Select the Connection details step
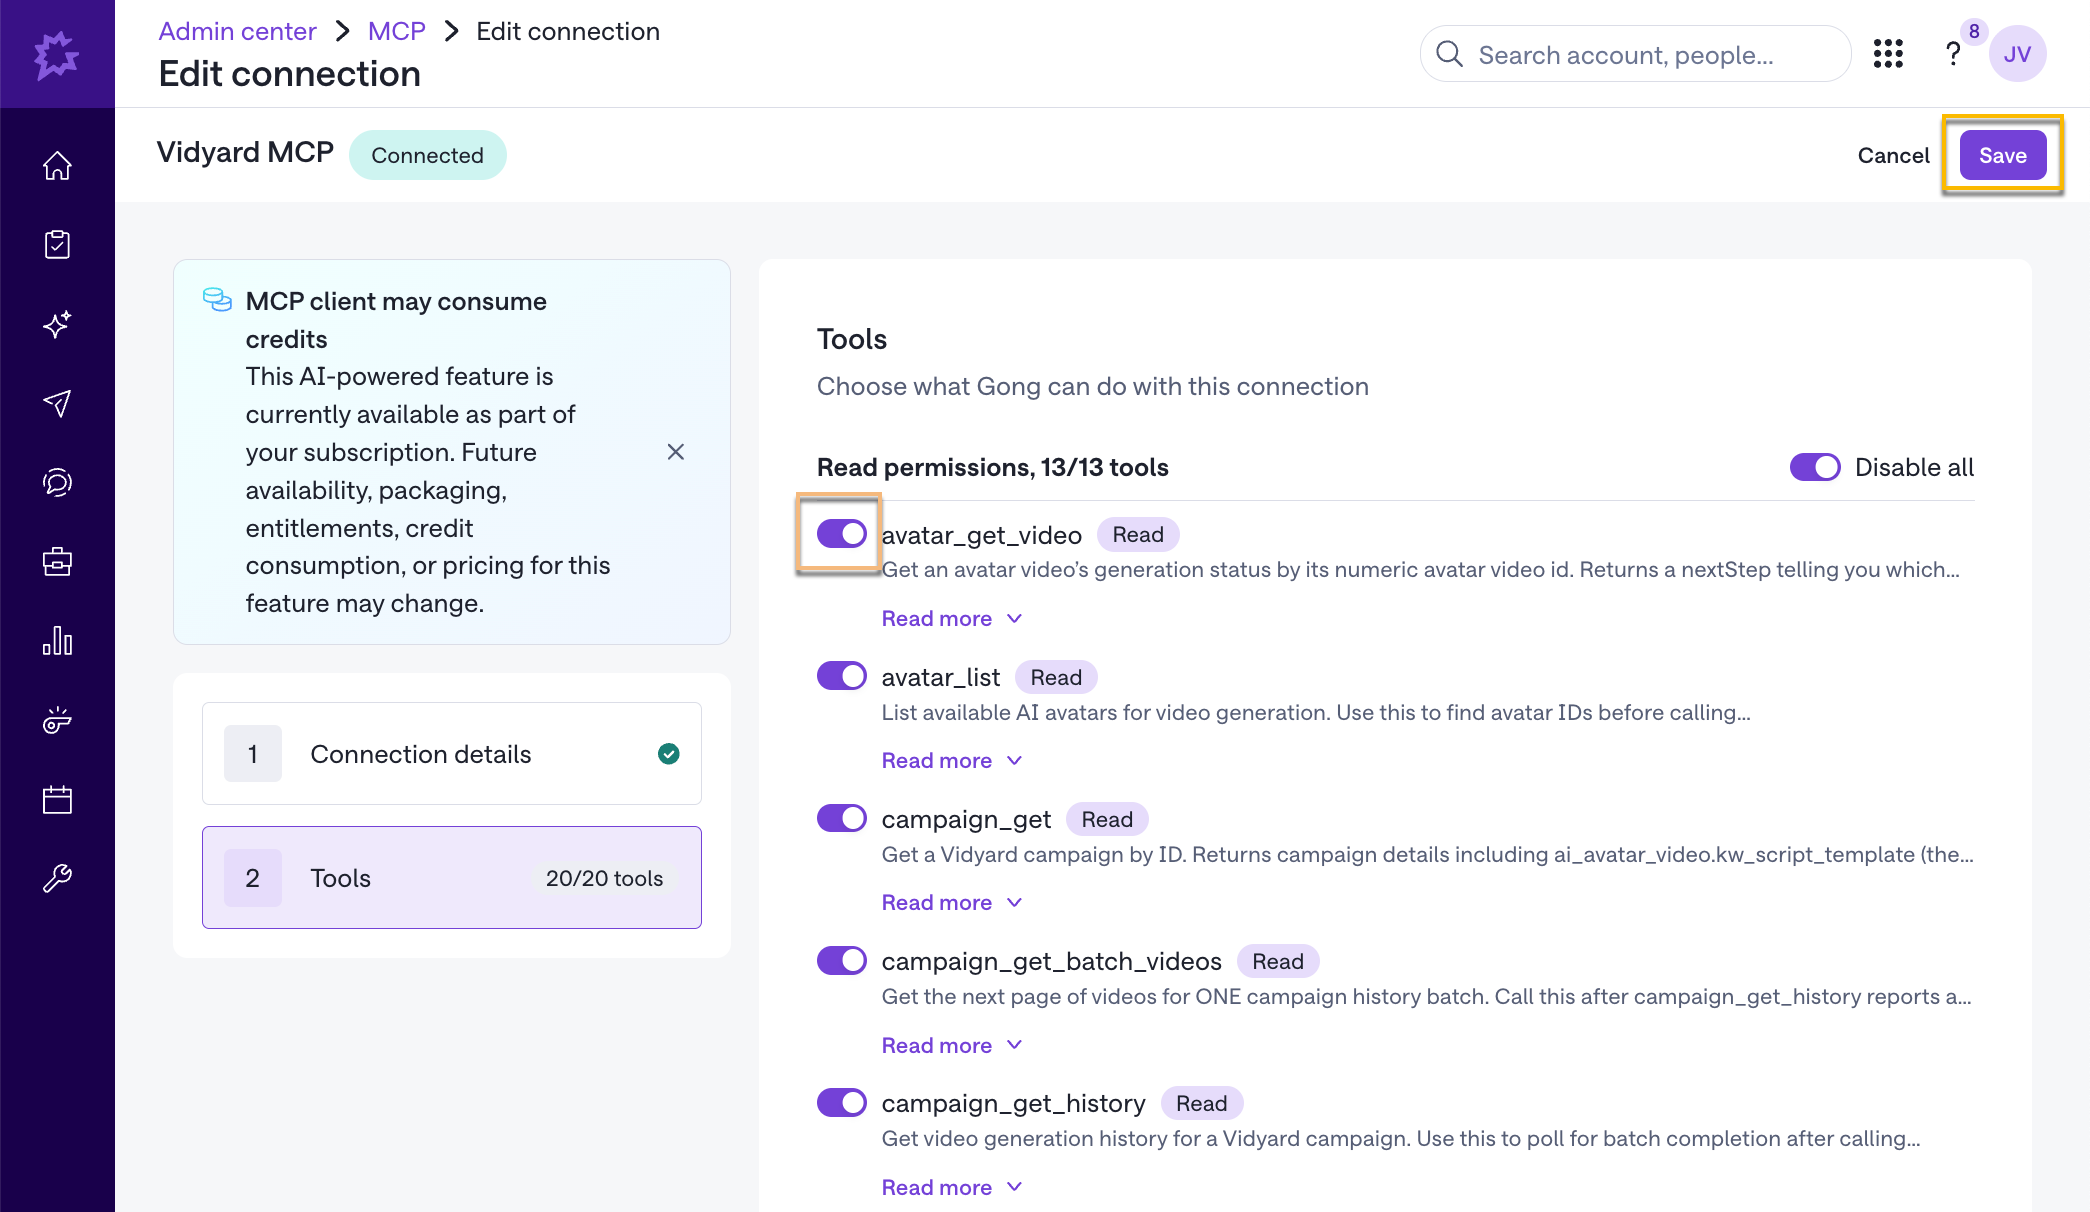This screenshot has height=1212, width=2090. click(452, 754)
